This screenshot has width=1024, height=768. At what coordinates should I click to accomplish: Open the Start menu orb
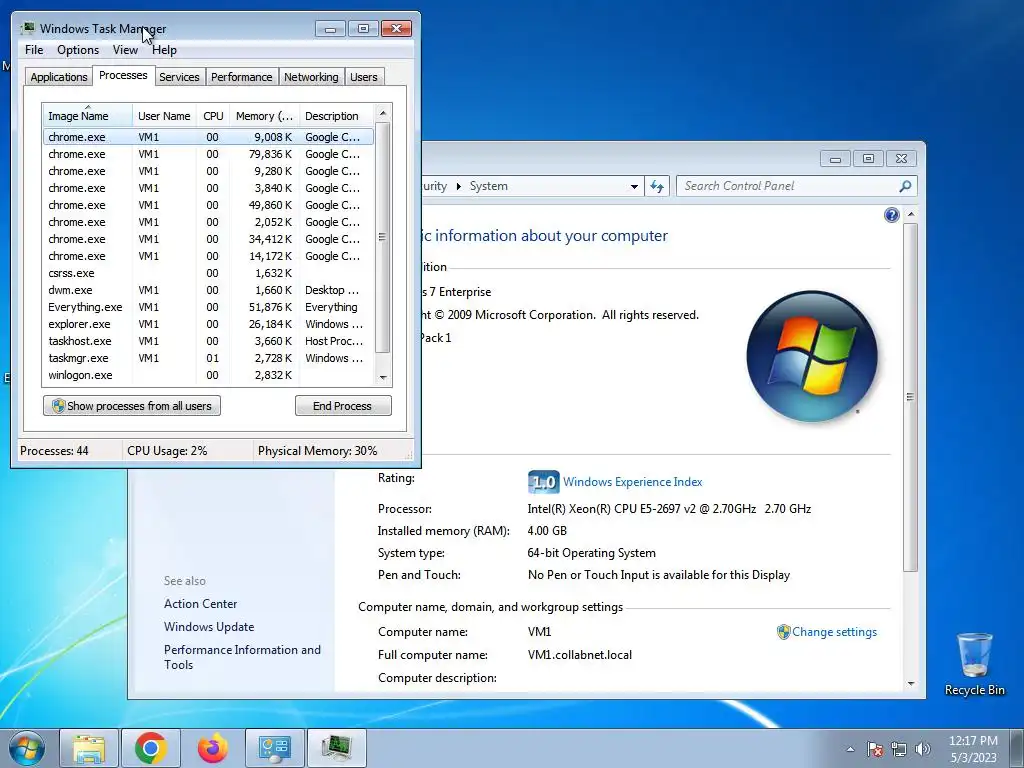27,748
